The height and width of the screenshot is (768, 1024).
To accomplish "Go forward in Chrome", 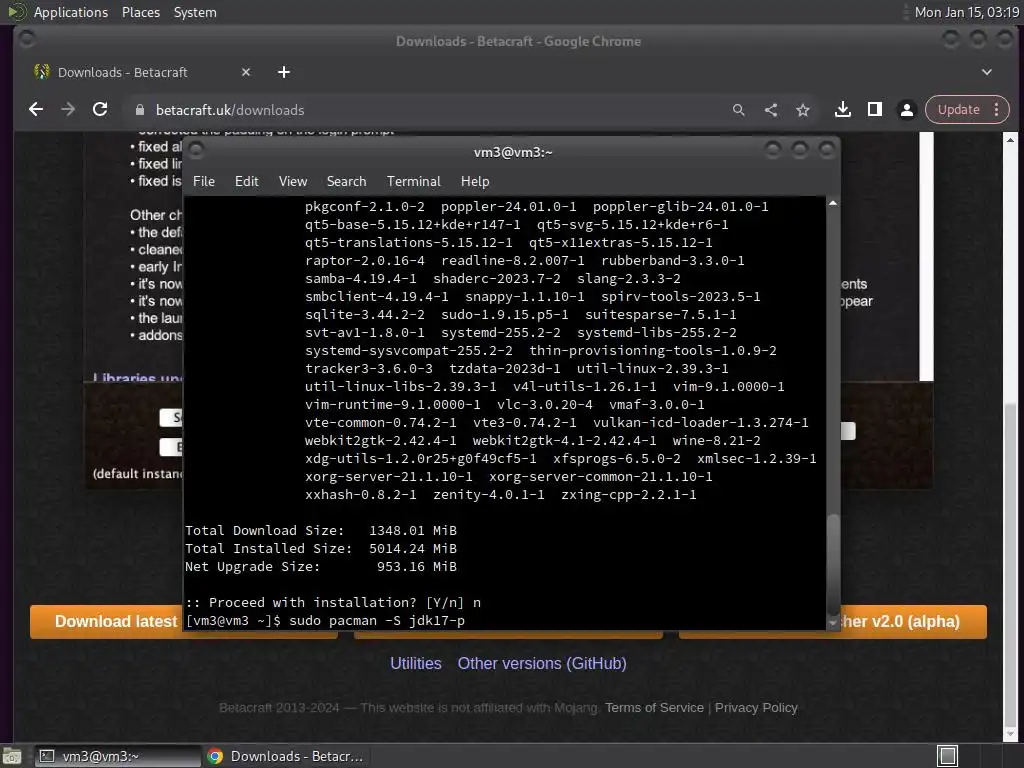I will [68, 110].
